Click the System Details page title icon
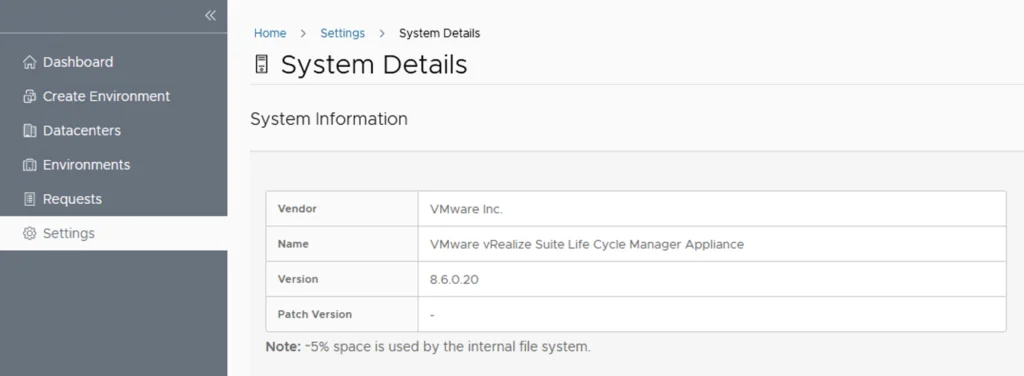This screenshot has width=1024, height=376. tap(261, 65)
